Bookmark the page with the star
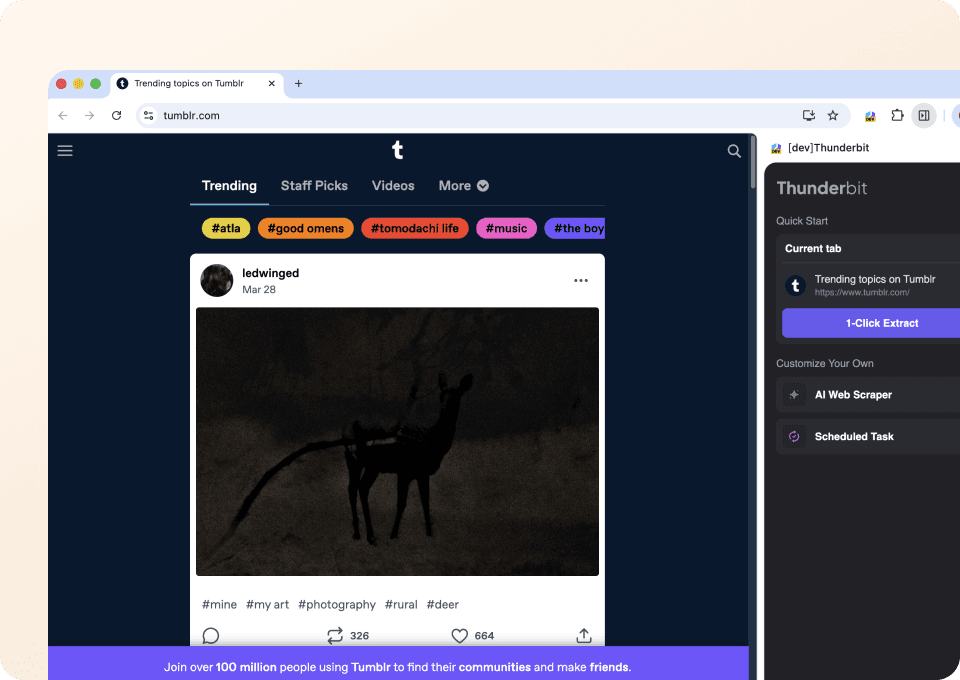This screenshot has height=680, width=960. point(833,115)
